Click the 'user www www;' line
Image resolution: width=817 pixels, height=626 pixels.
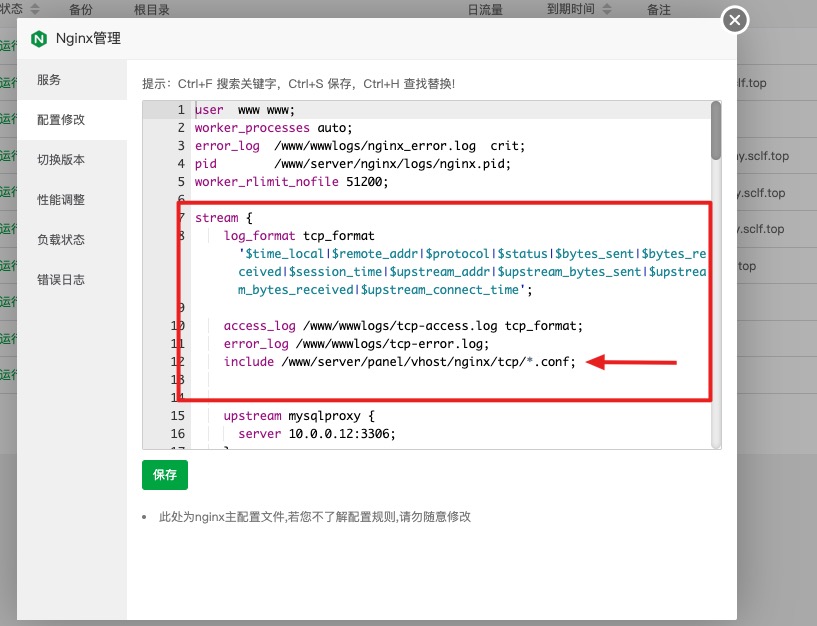point(244,110)
